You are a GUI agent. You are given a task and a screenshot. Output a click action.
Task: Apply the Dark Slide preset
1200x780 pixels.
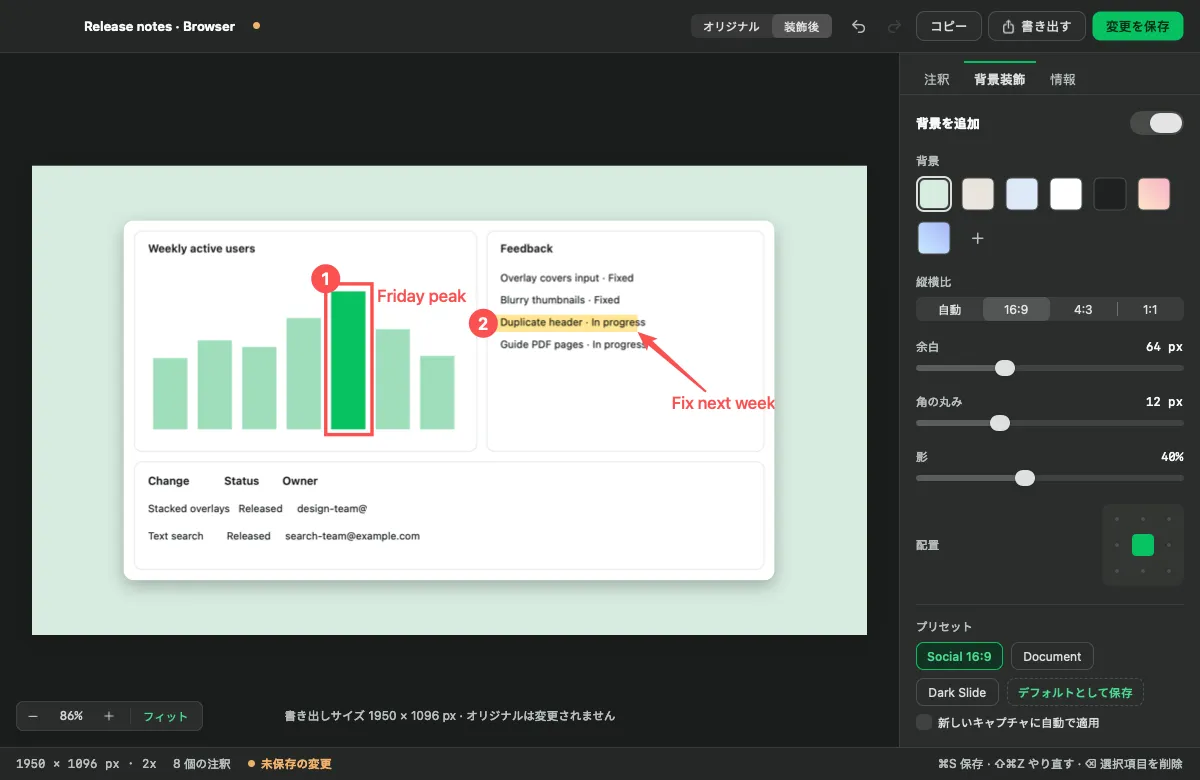click(x=957, y=692)
